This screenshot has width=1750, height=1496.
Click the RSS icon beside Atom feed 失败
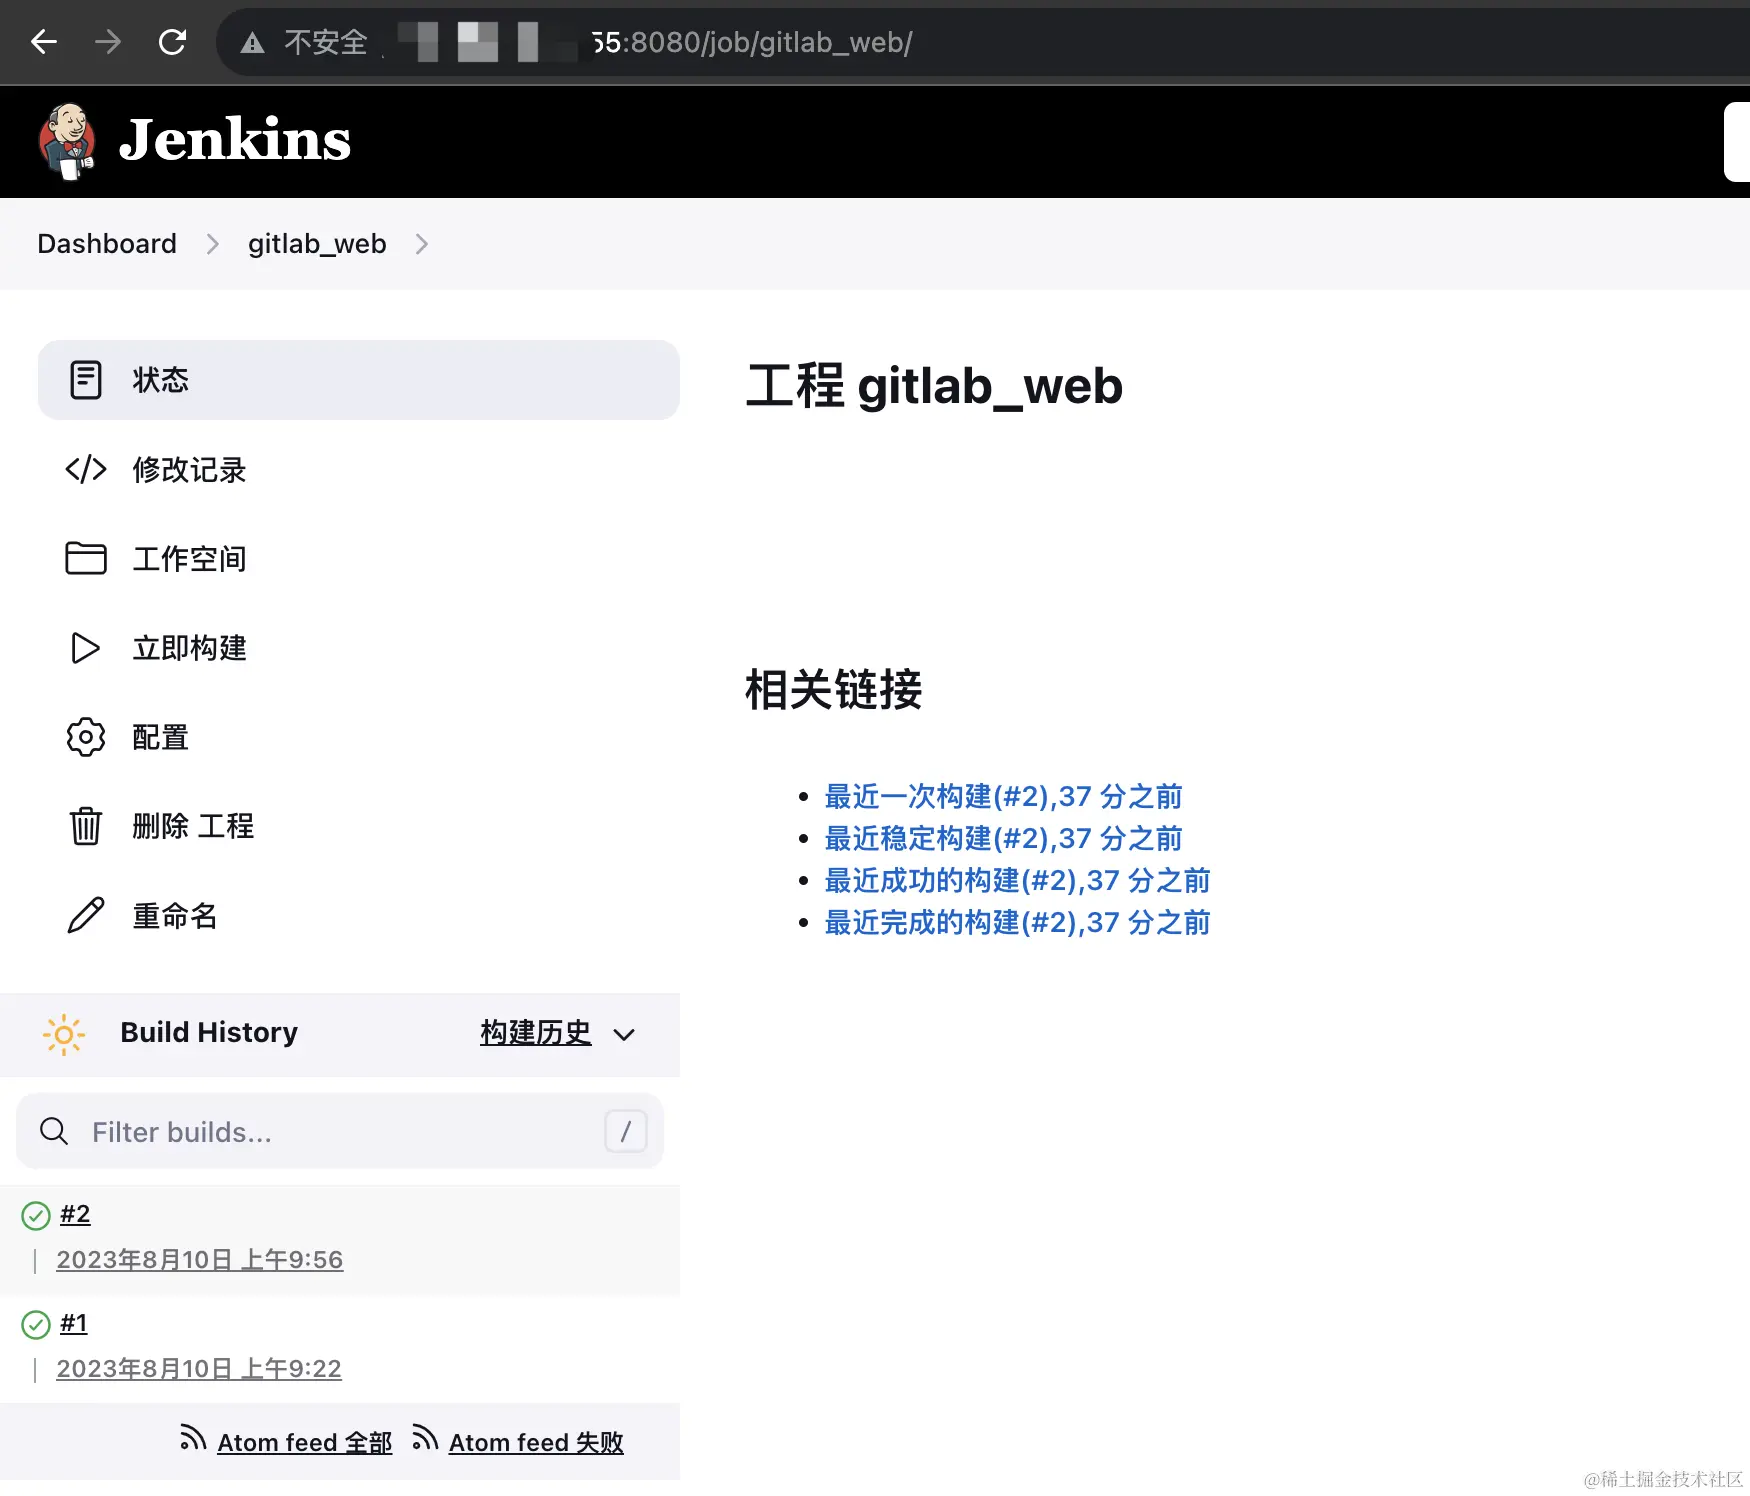click(x=425, y=1437)
